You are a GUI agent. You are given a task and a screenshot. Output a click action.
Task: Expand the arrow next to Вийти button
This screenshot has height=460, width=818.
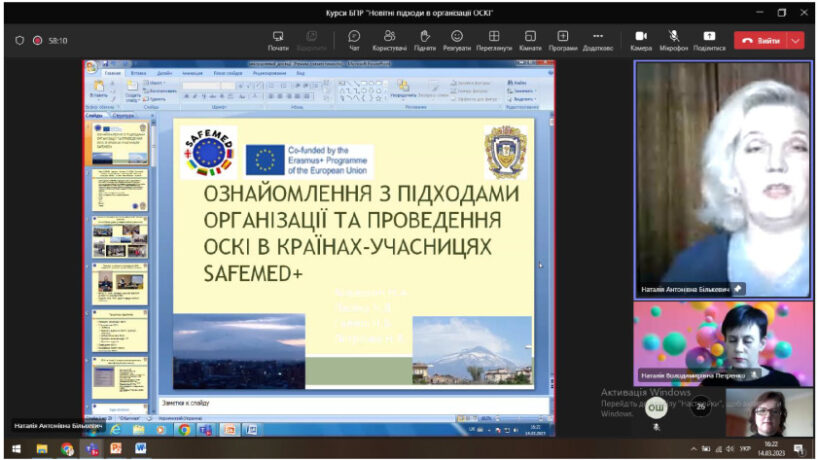pos(796,41)
